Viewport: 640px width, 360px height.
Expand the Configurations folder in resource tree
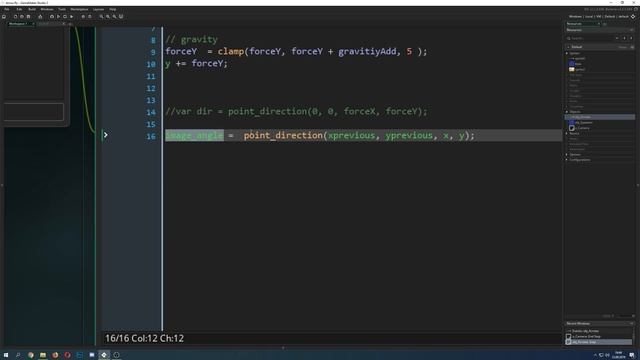coord(567,160)
